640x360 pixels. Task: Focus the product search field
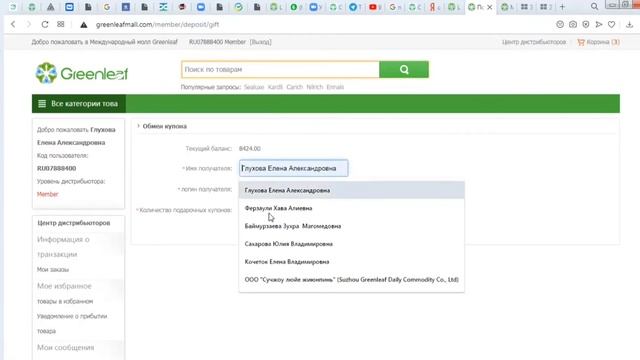(280, 69)
